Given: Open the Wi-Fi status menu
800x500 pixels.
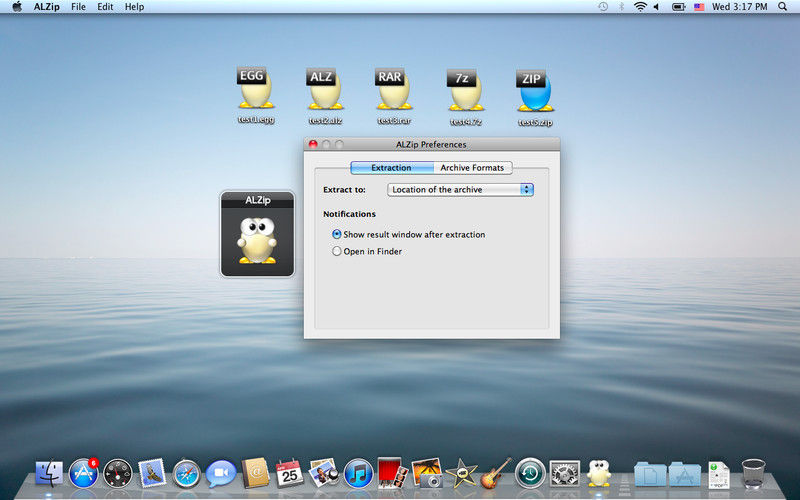Looking at the screenshot, I should point(640,7).
